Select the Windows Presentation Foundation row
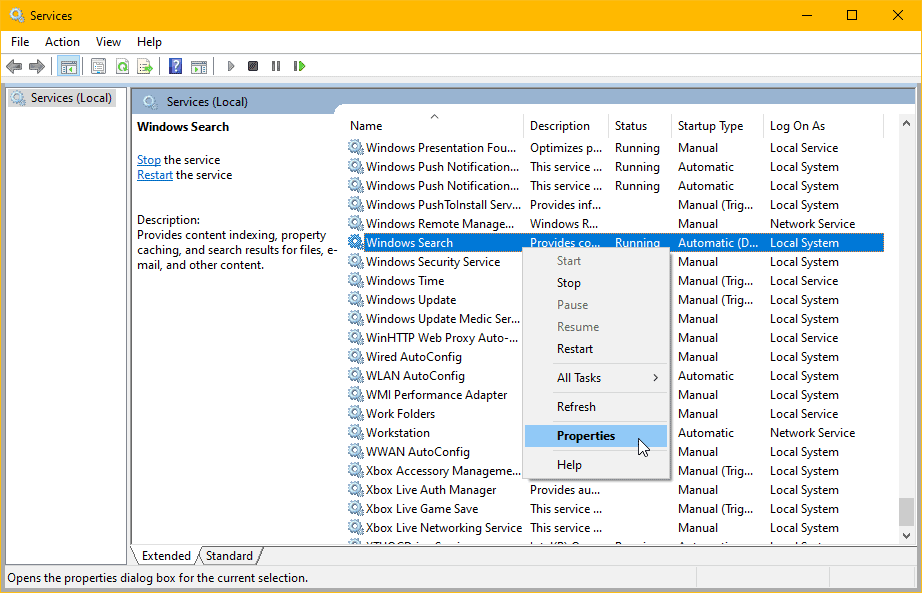 tap(615, 148)
